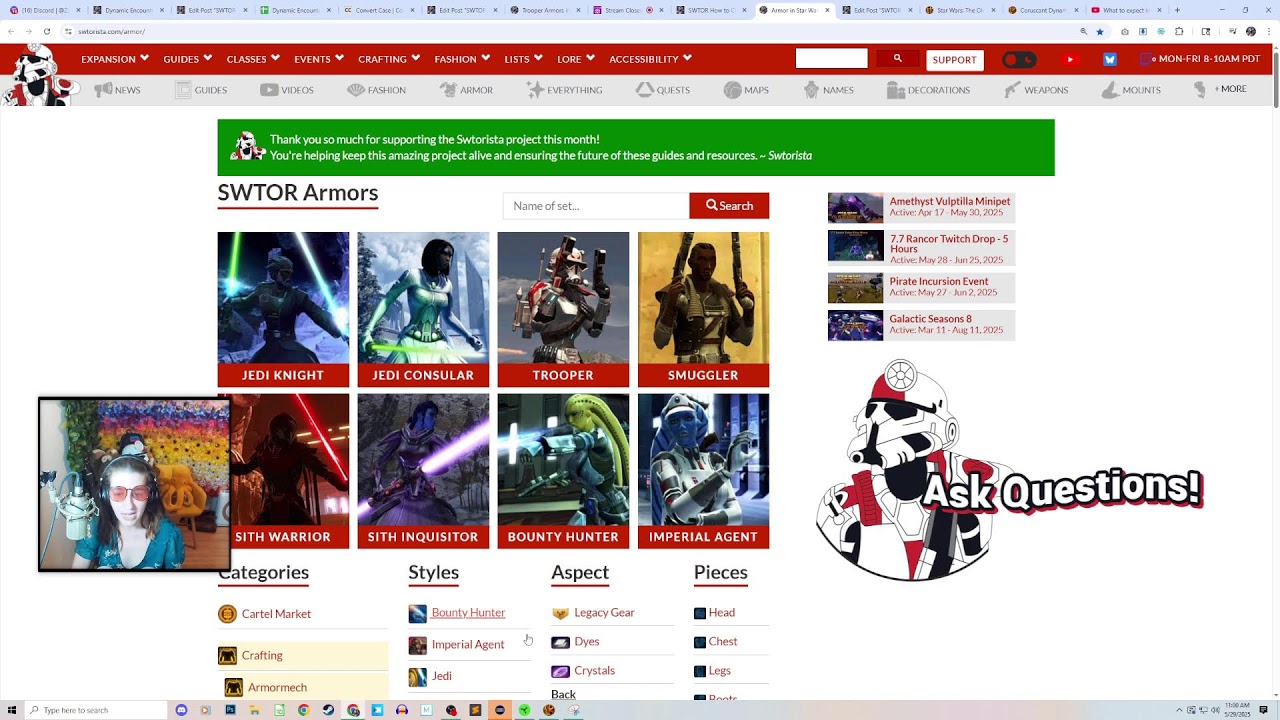Click the Dyes aspect icon
This screenshot has height=720, width=1280.
tap(560, 642)
